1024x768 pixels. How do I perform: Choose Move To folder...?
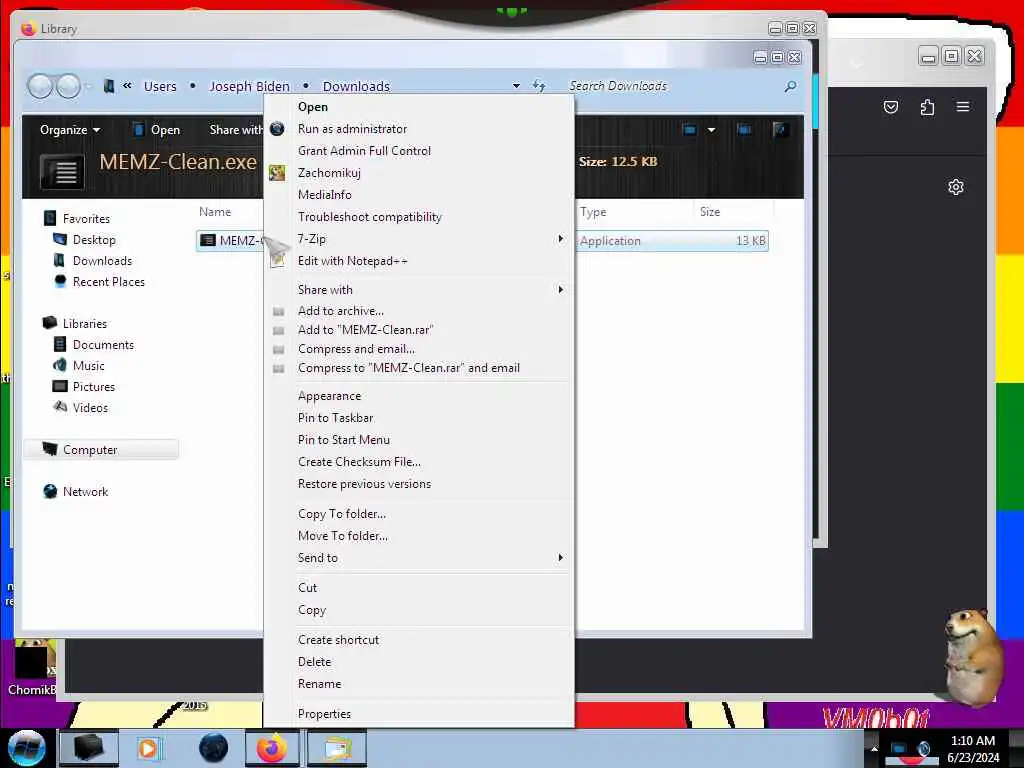[342, 536]
